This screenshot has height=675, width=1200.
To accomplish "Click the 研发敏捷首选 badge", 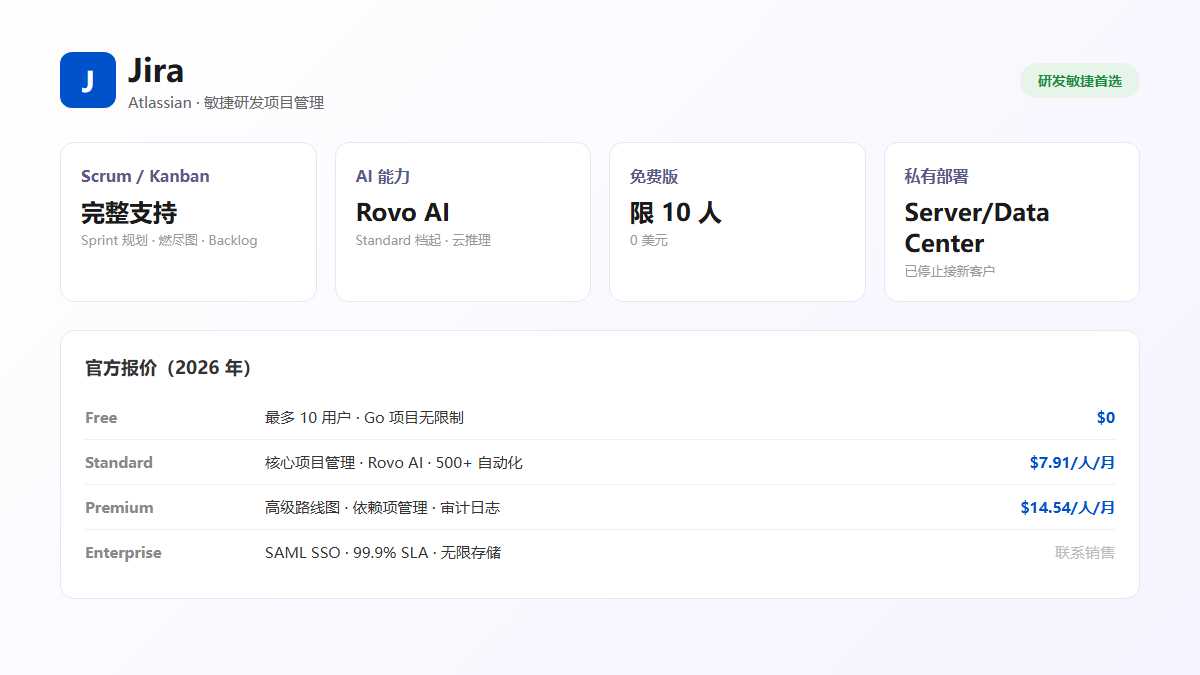I will coord(1080,81).
